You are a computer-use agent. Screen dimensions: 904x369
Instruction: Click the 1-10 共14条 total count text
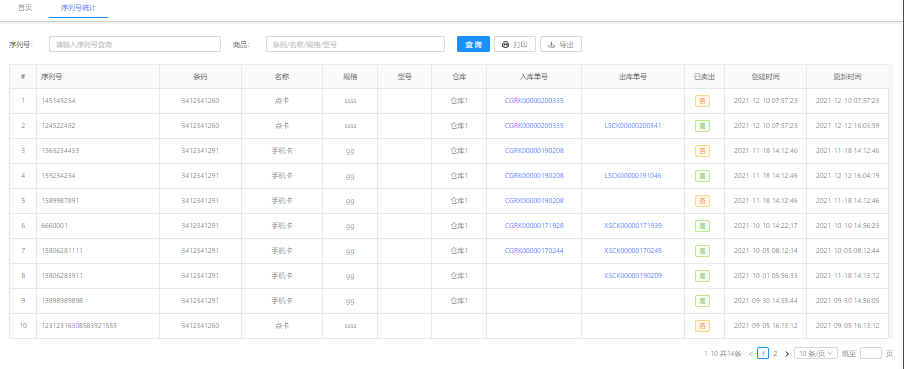coord(722,353)
